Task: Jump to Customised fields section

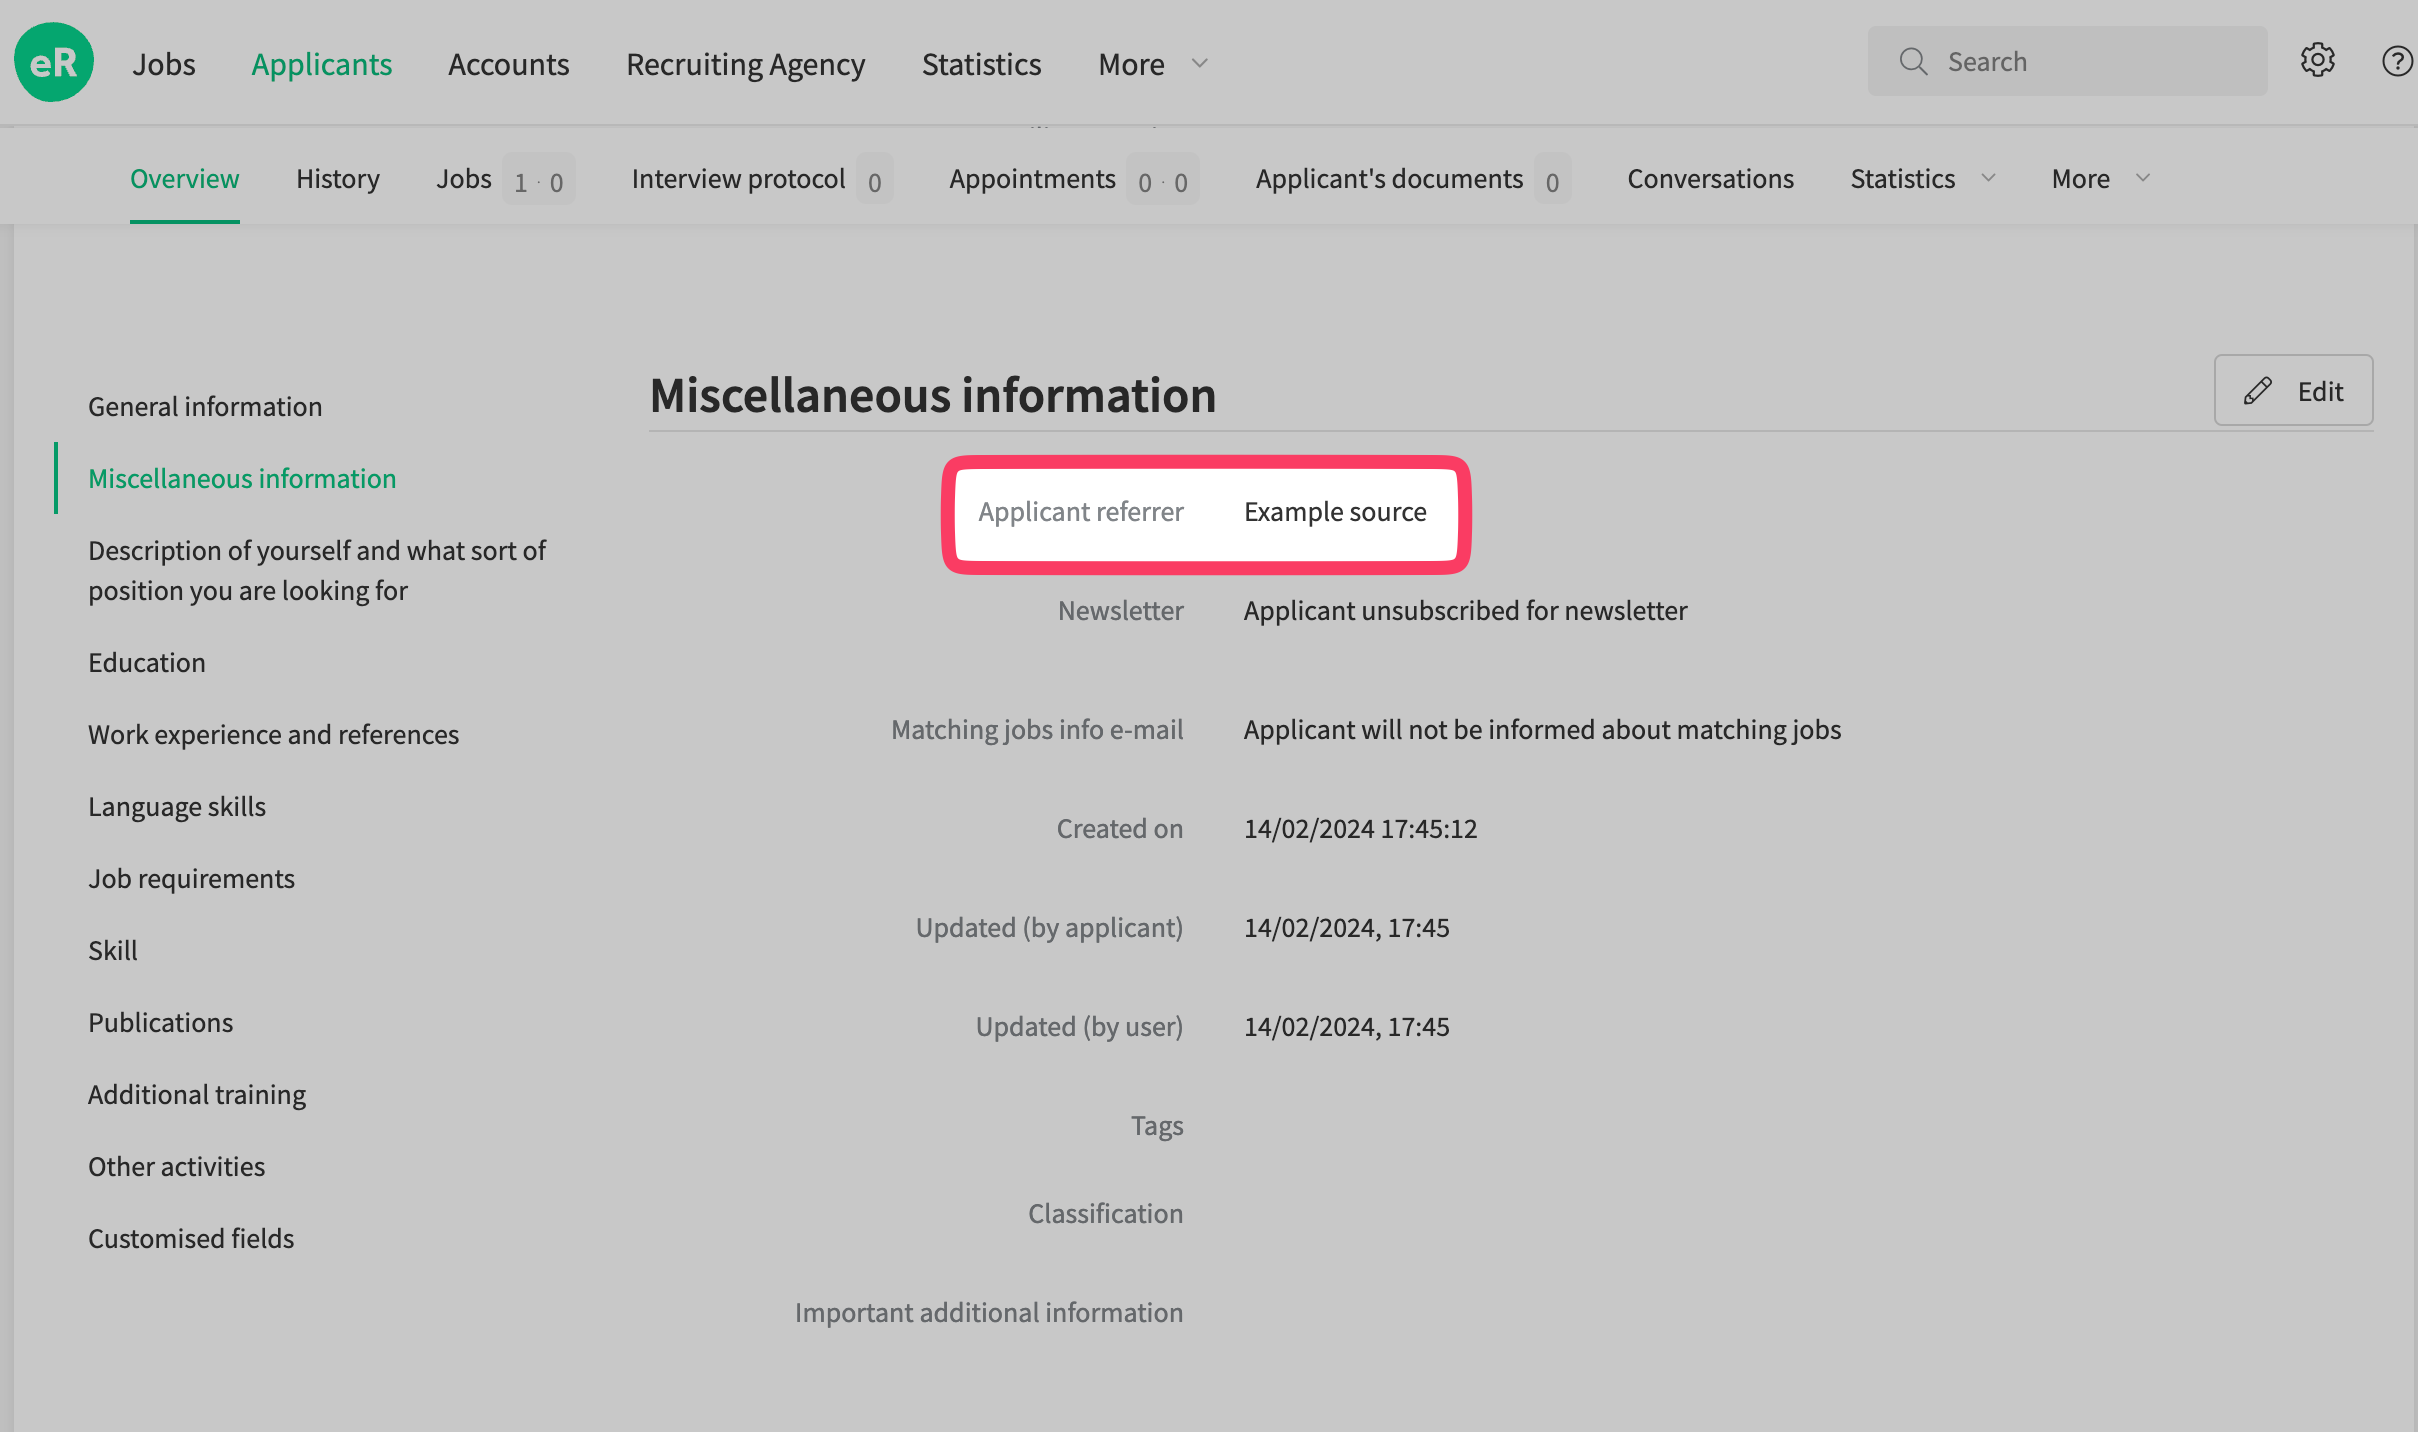Action: point(191,1239)
